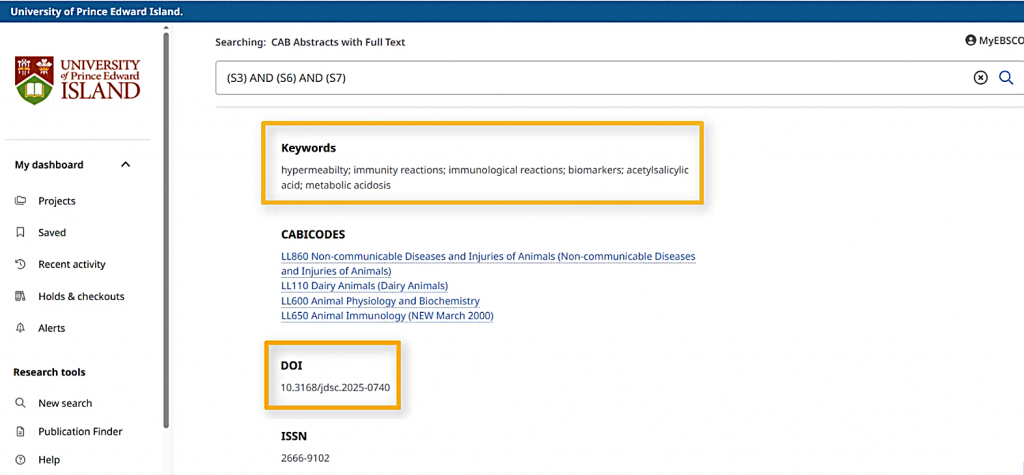The height and width of the screenshot is (475, 1024).
Task: Clear the search box with X icon
Action: (980, 78)
